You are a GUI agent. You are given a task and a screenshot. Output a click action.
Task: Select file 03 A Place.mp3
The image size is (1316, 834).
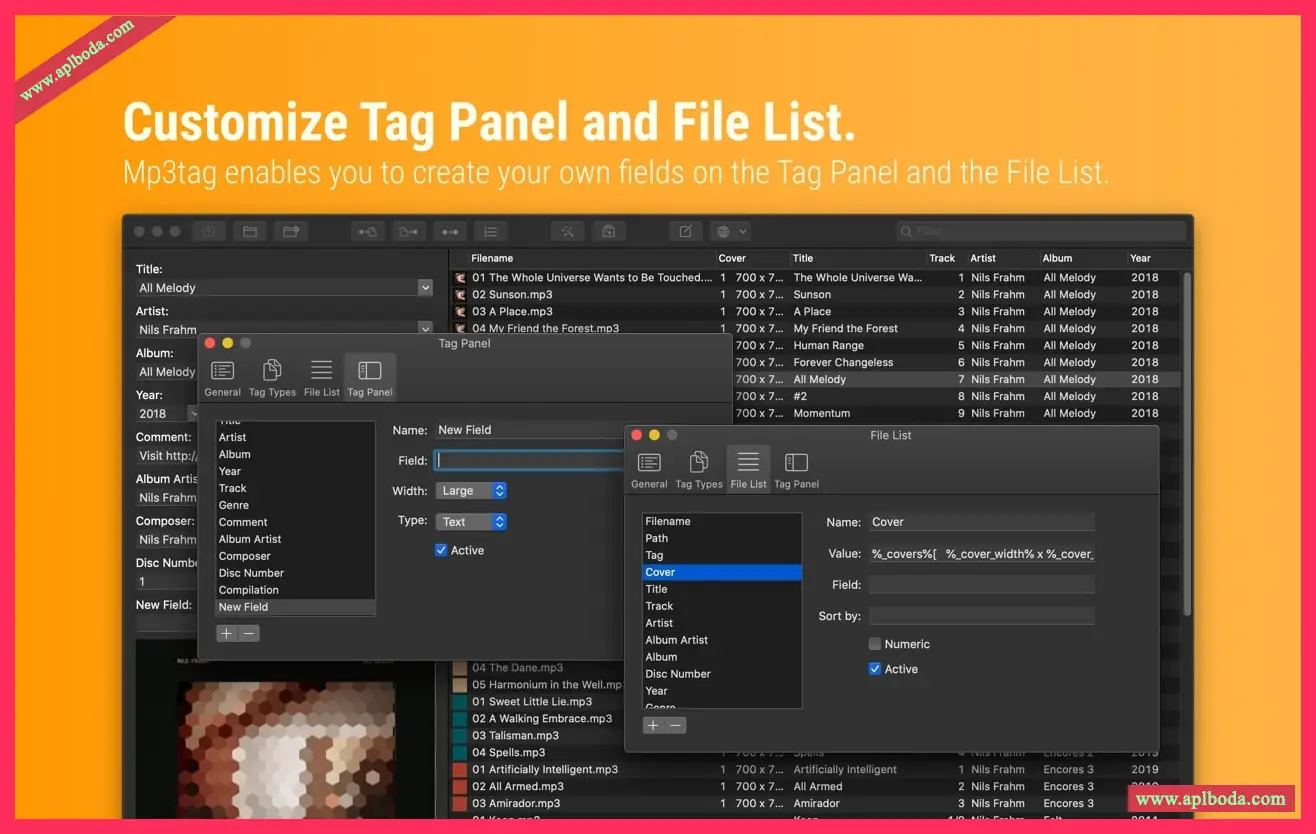tap(512, 312)
